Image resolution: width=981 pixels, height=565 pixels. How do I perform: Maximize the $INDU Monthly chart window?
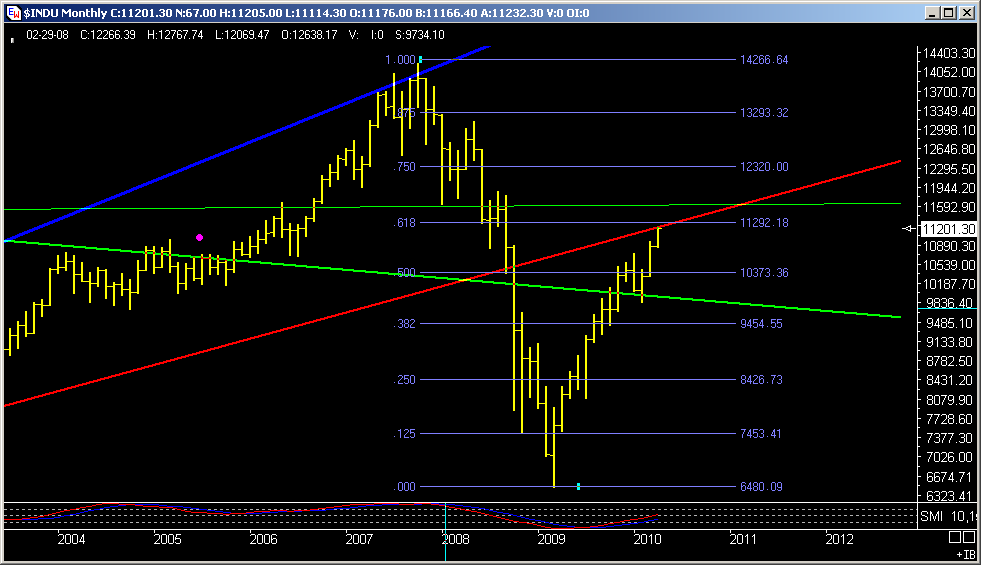coord(947,13)
